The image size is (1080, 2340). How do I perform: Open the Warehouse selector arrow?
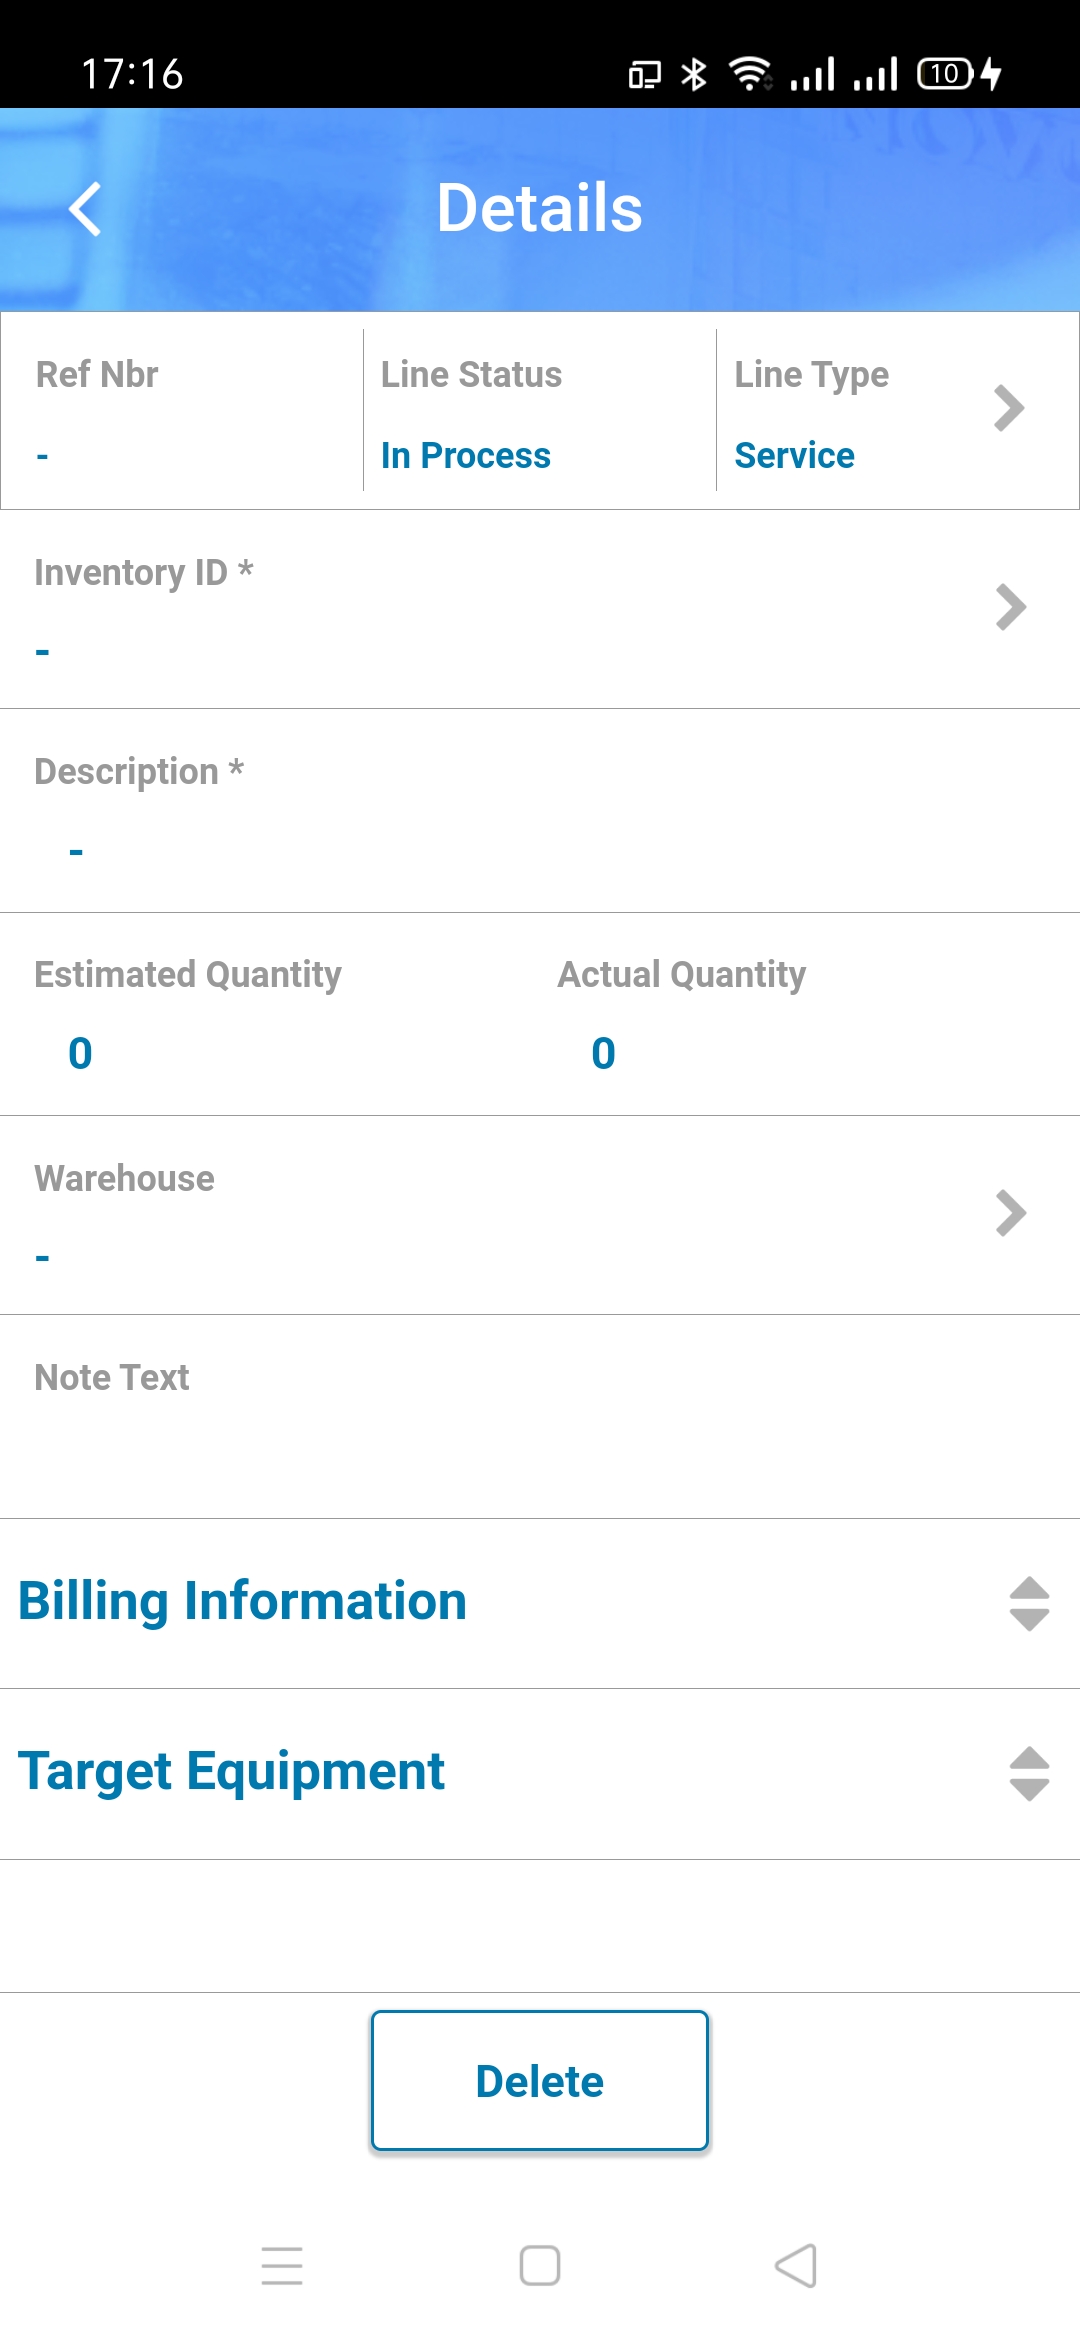pos(1010,1213)
